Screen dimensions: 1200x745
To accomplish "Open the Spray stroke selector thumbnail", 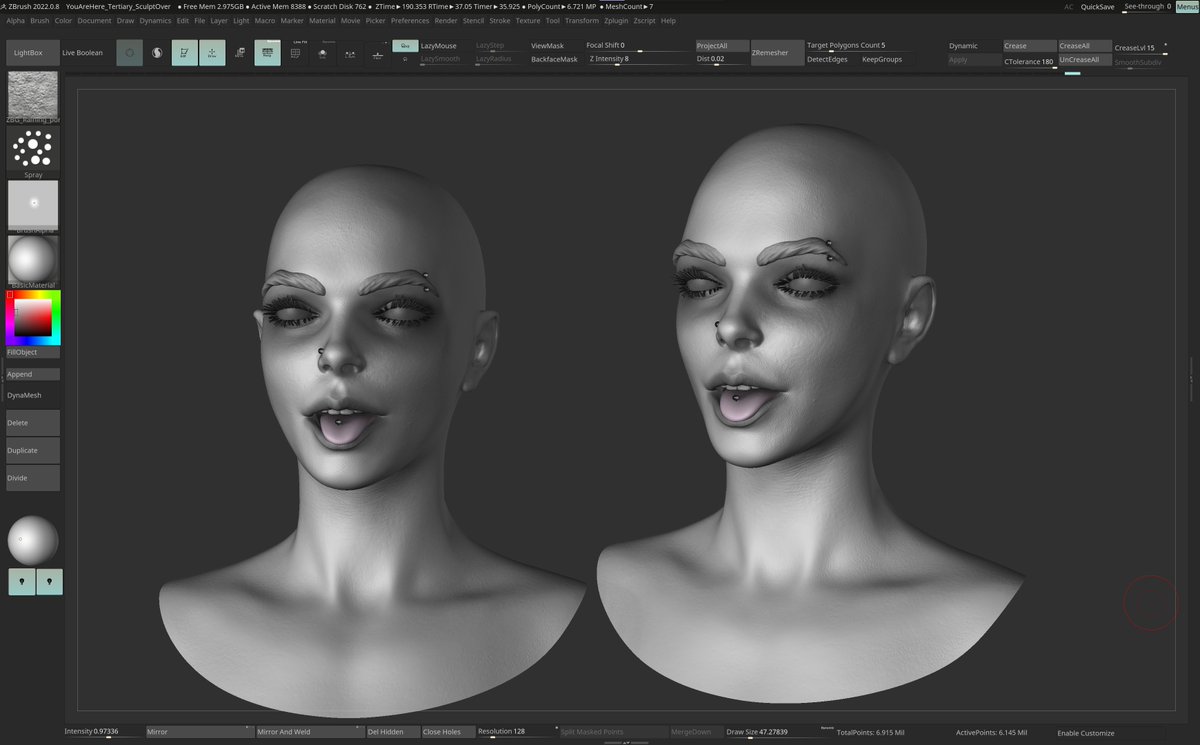I will [32, 148].
